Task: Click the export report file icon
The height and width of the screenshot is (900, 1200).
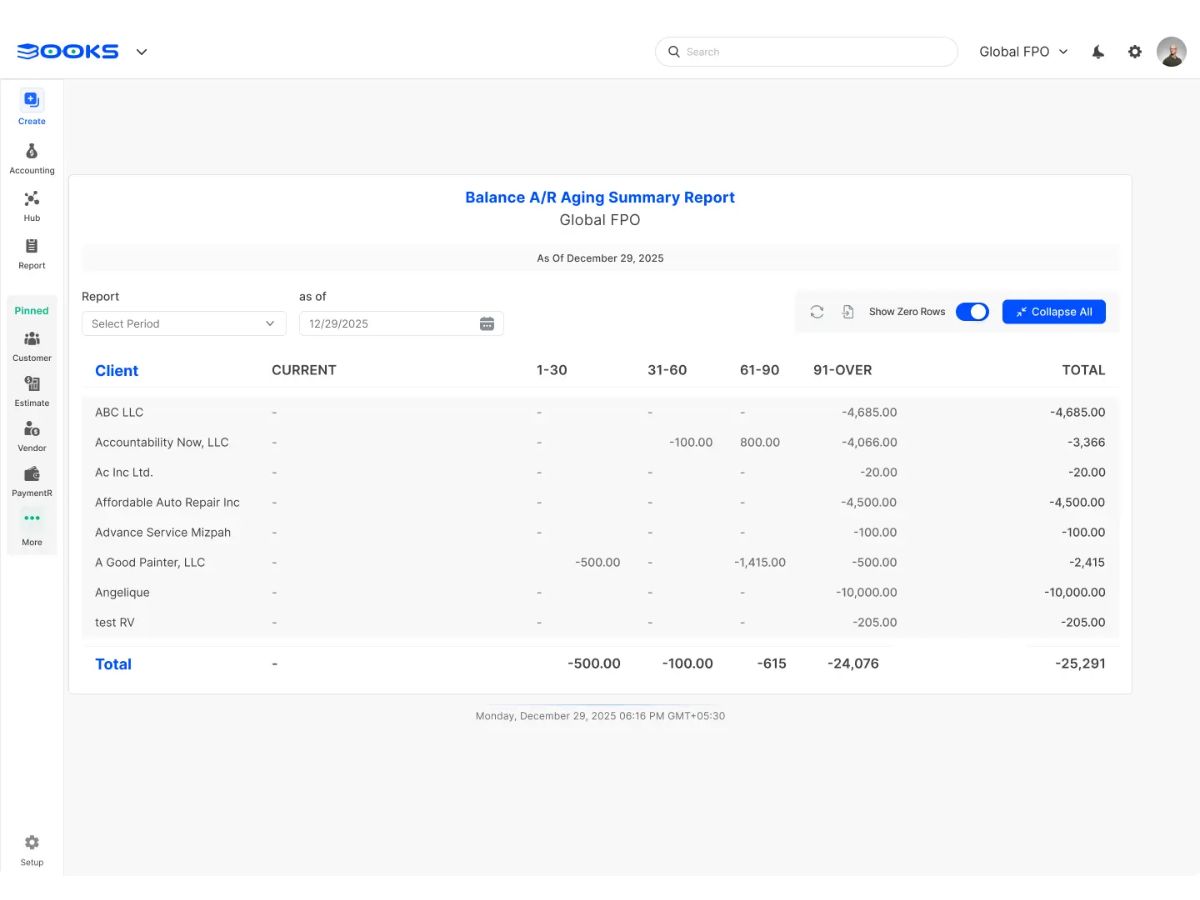Action: pos(848,312)
